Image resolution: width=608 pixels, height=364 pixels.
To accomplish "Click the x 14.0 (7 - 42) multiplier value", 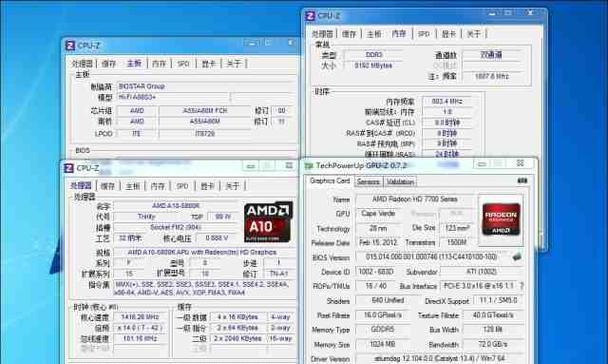I will (139, 328).
